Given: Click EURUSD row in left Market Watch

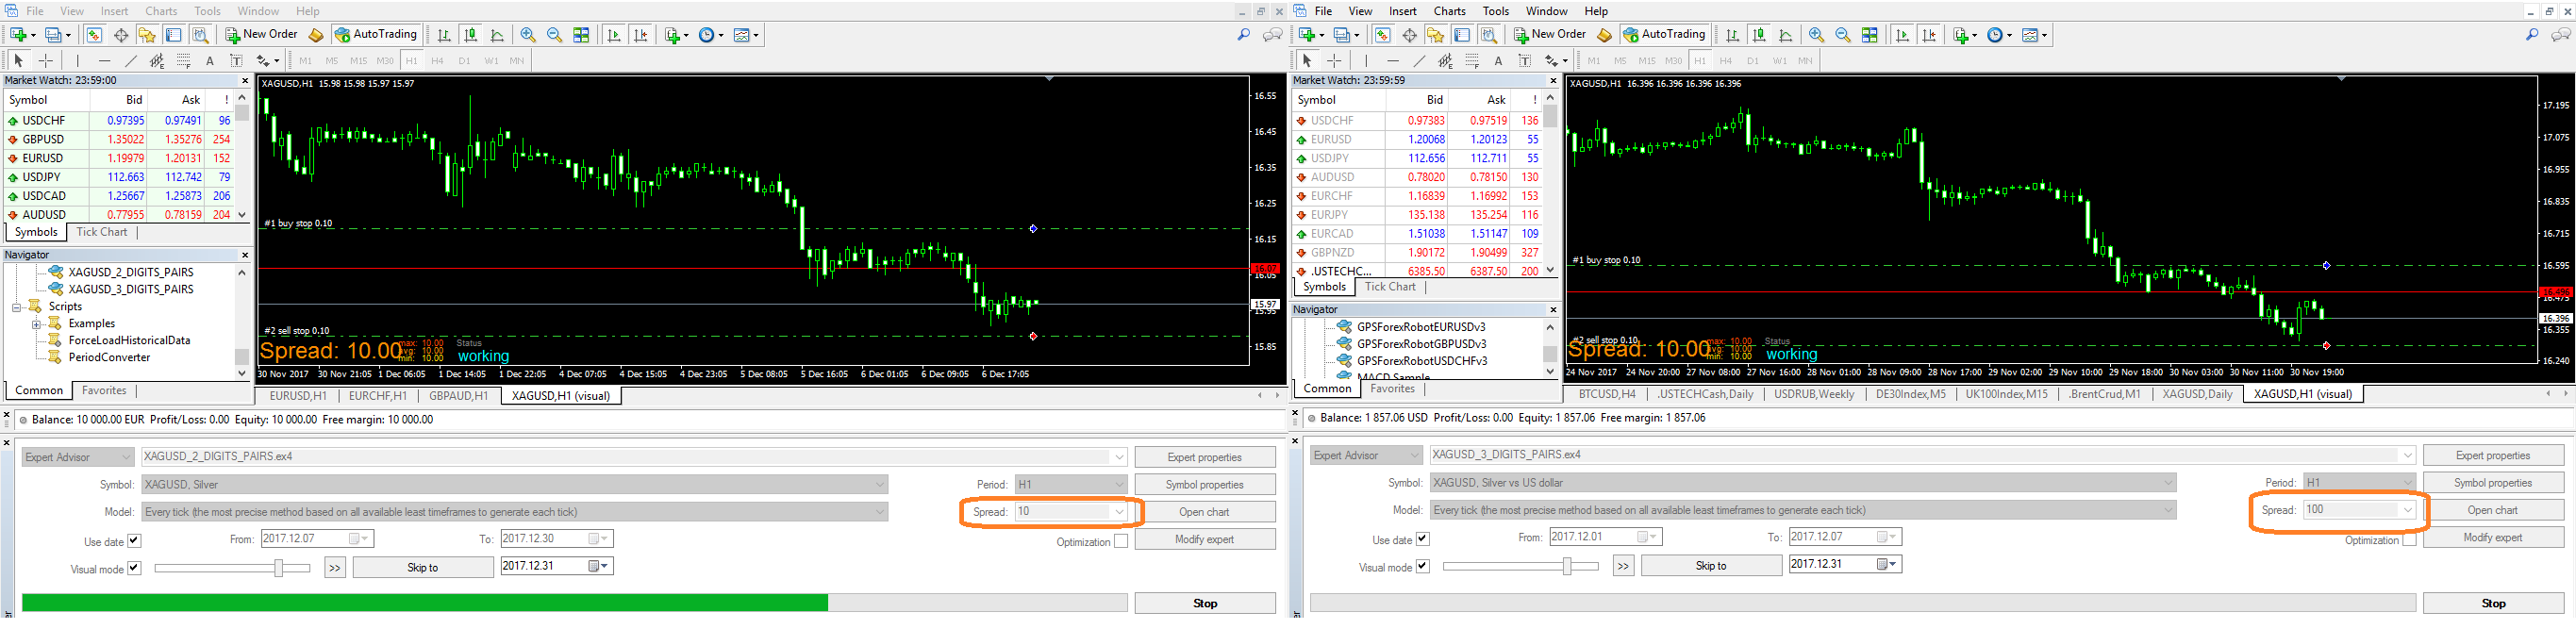Looking at the screenshot, I should 120,158.
